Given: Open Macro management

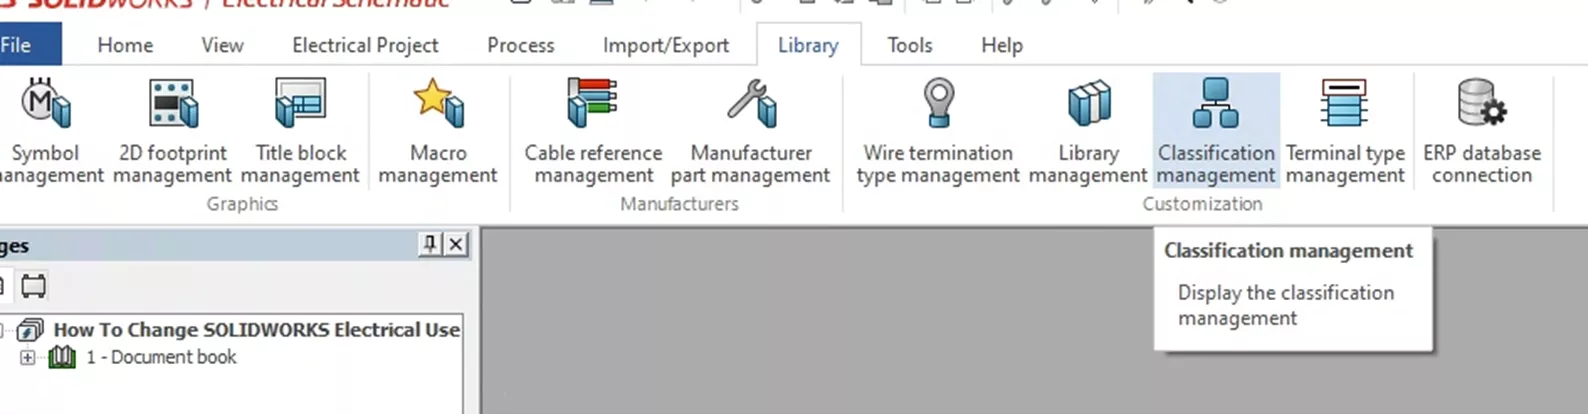Looking at the screenshot, I should [x=438, y=131].
